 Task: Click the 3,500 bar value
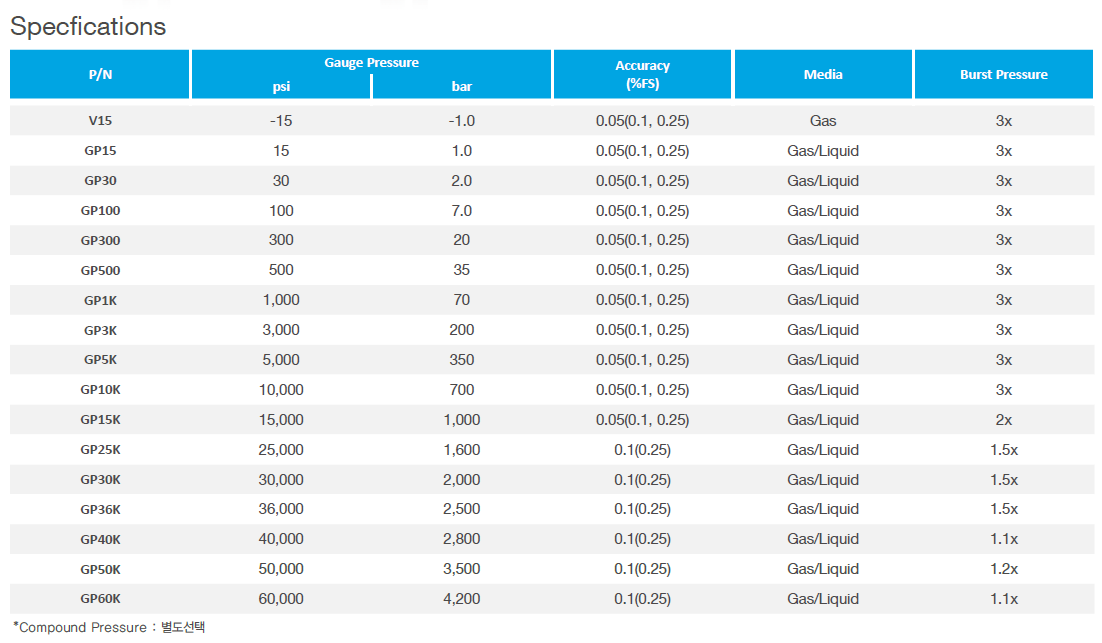tap(462, 569)
